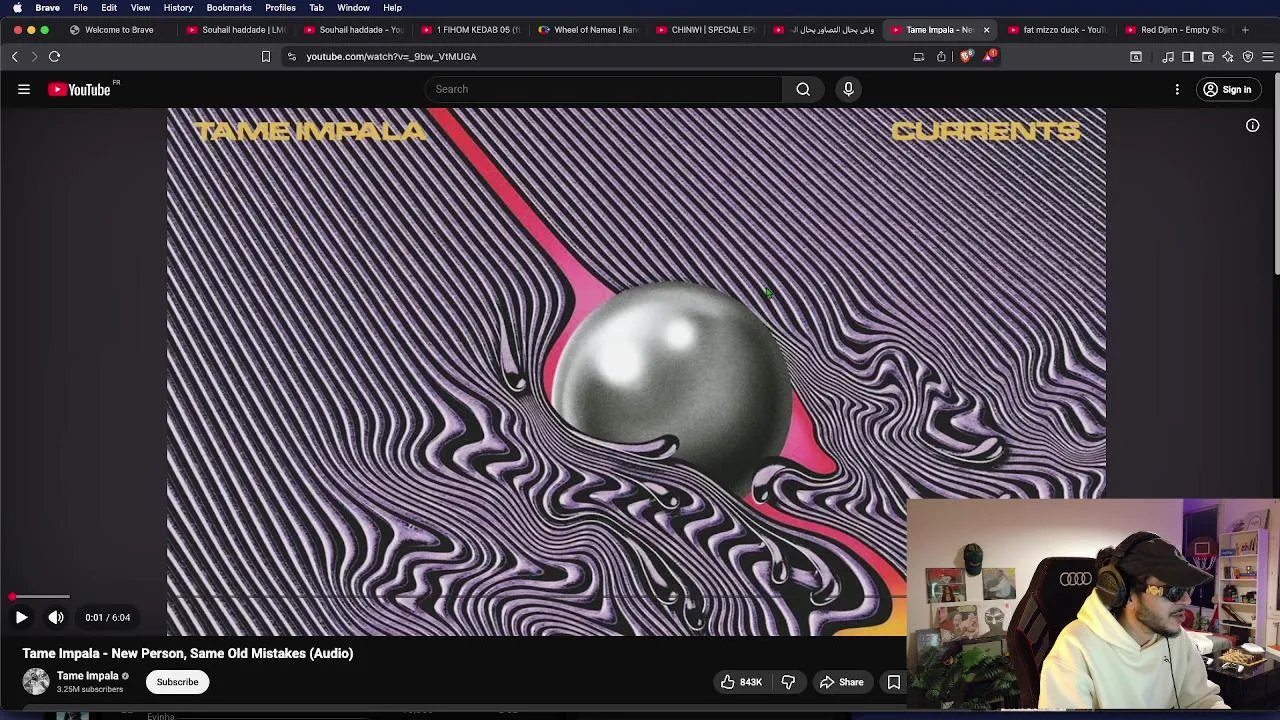
Task: Start voice search with microphone icon
Action: (848, 89)
